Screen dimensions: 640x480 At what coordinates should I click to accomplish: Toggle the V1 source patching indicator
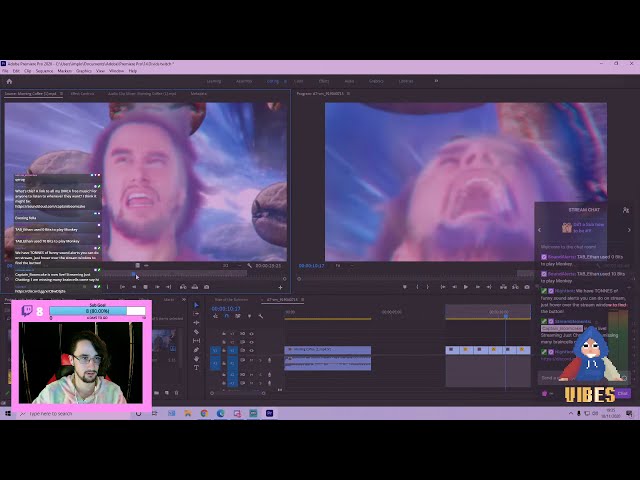pos(216,350)
